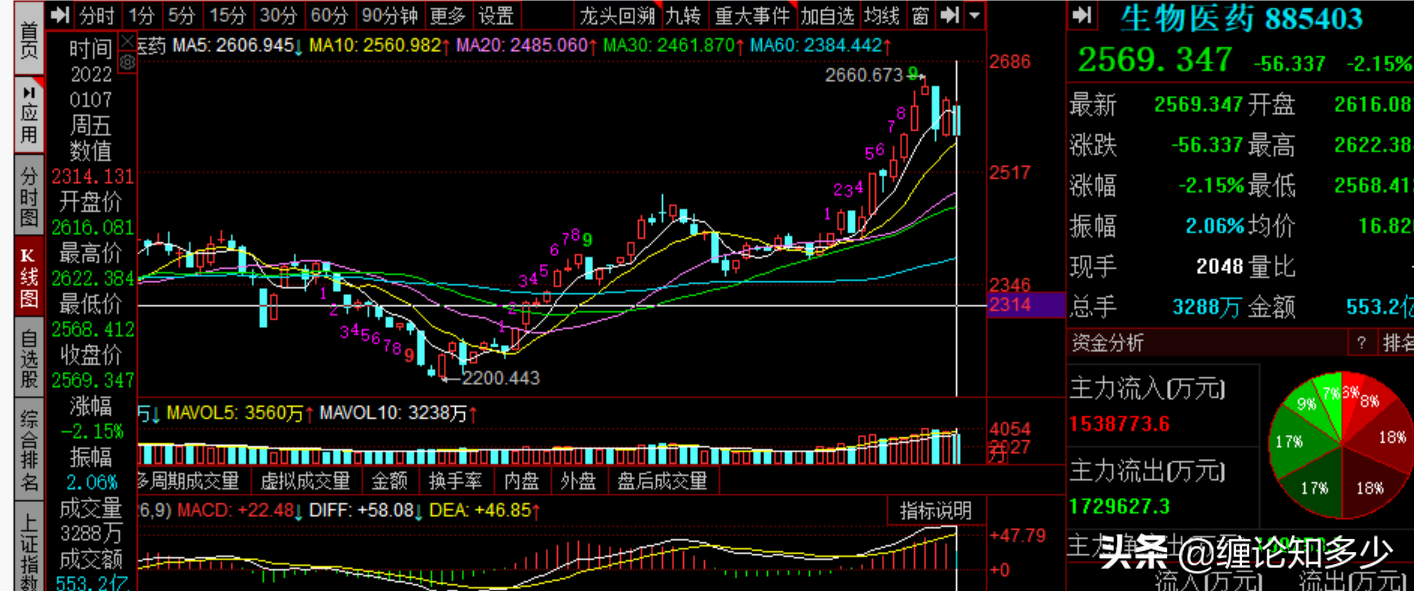Screen dimensions: 1414x591
Task: Toggle the 九转 indicator
Action: (684, 15)
